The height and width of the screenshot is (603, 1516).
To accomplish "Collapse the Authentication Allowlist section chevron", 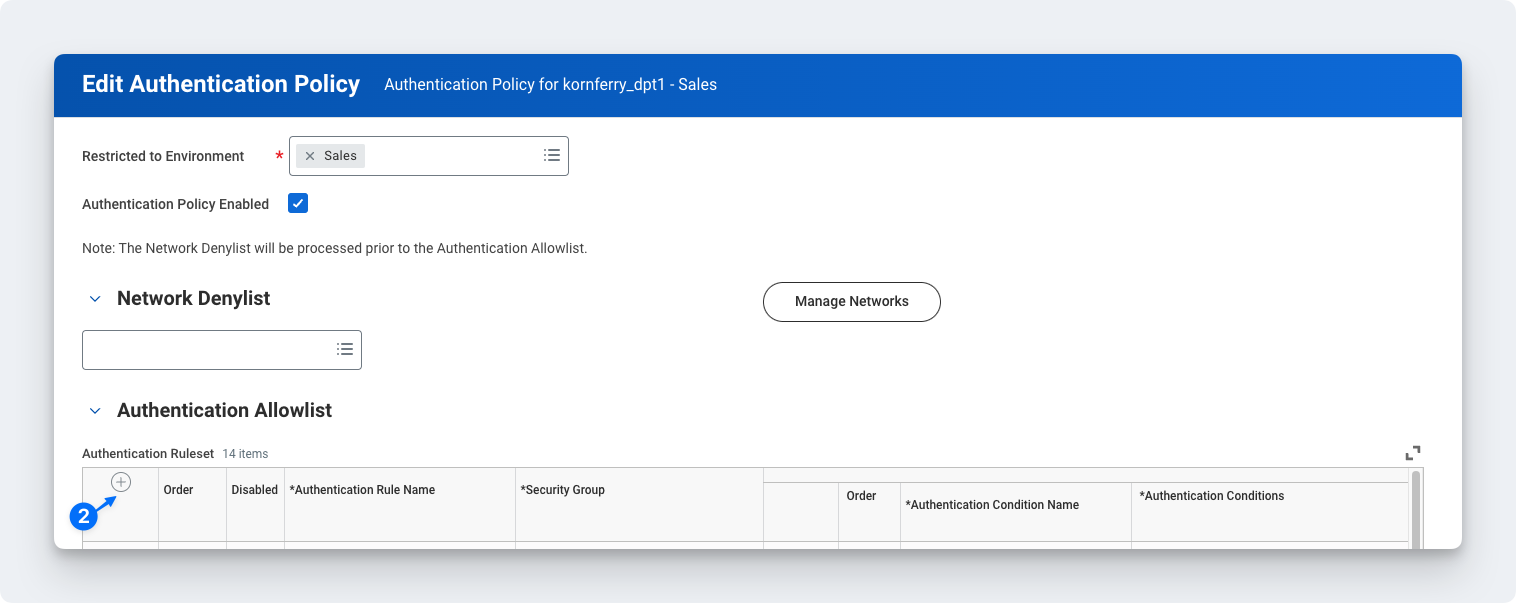I will coord(95,411).
